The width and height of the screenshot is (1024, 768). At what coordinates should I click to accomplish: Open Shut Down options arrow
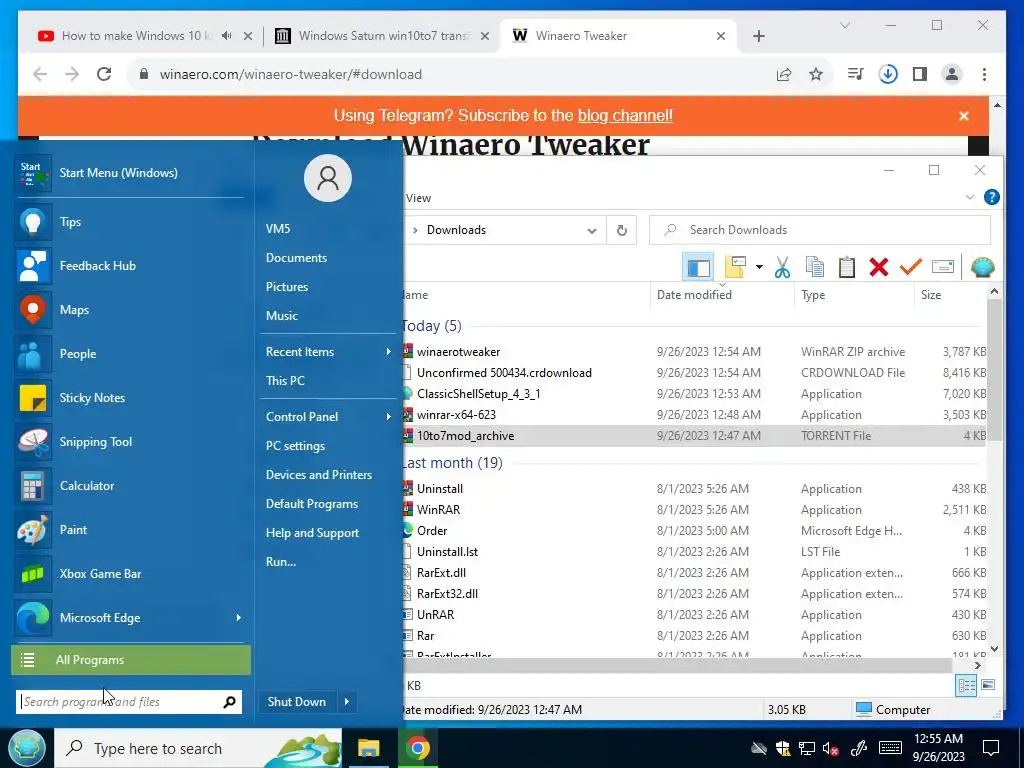(347, 702)
